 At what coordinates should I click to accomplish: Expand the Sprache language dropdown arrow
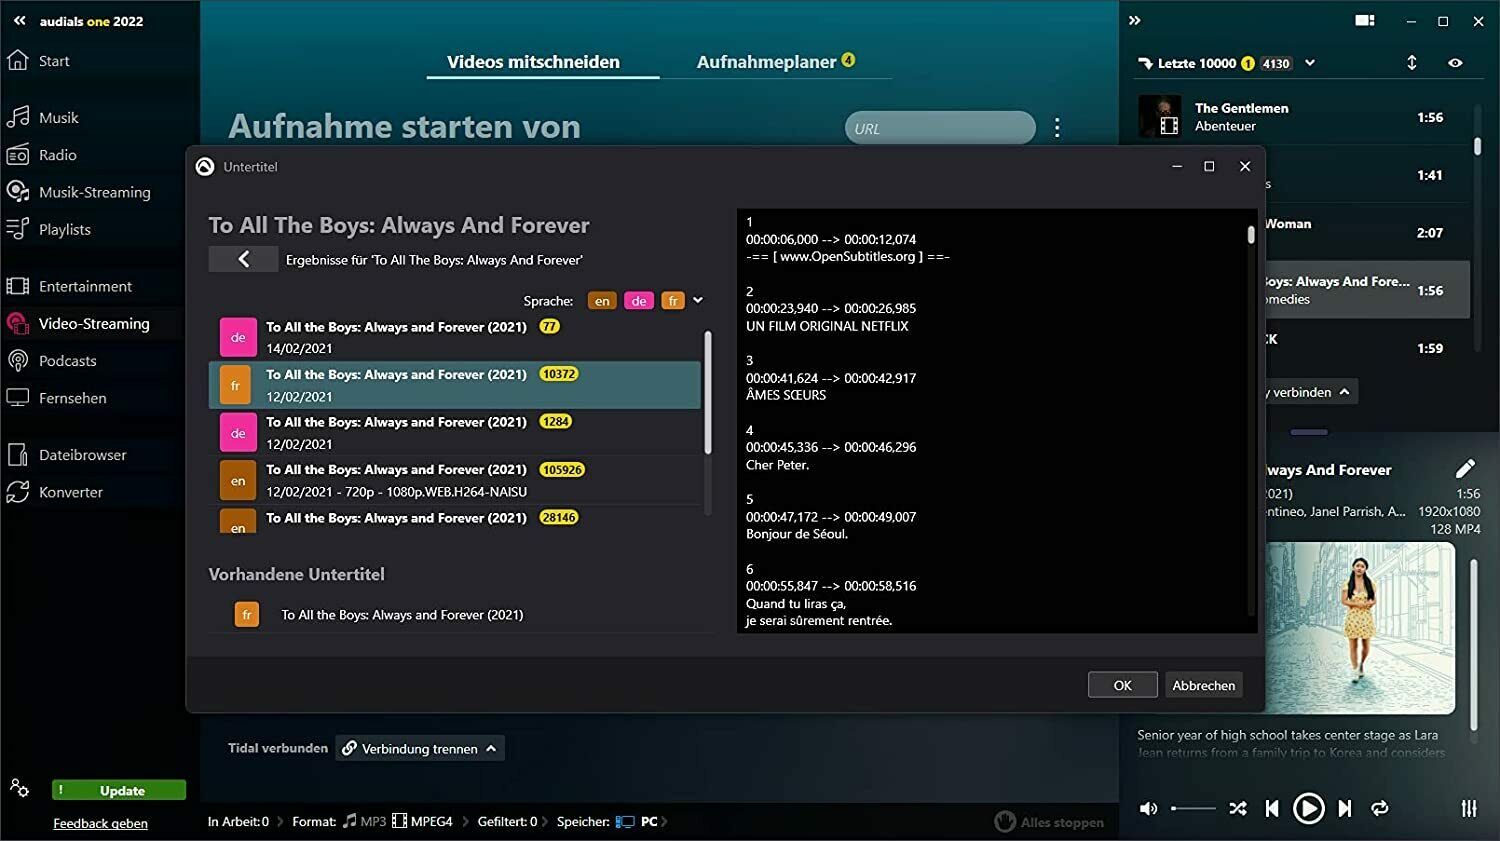(x=698, y=300)
